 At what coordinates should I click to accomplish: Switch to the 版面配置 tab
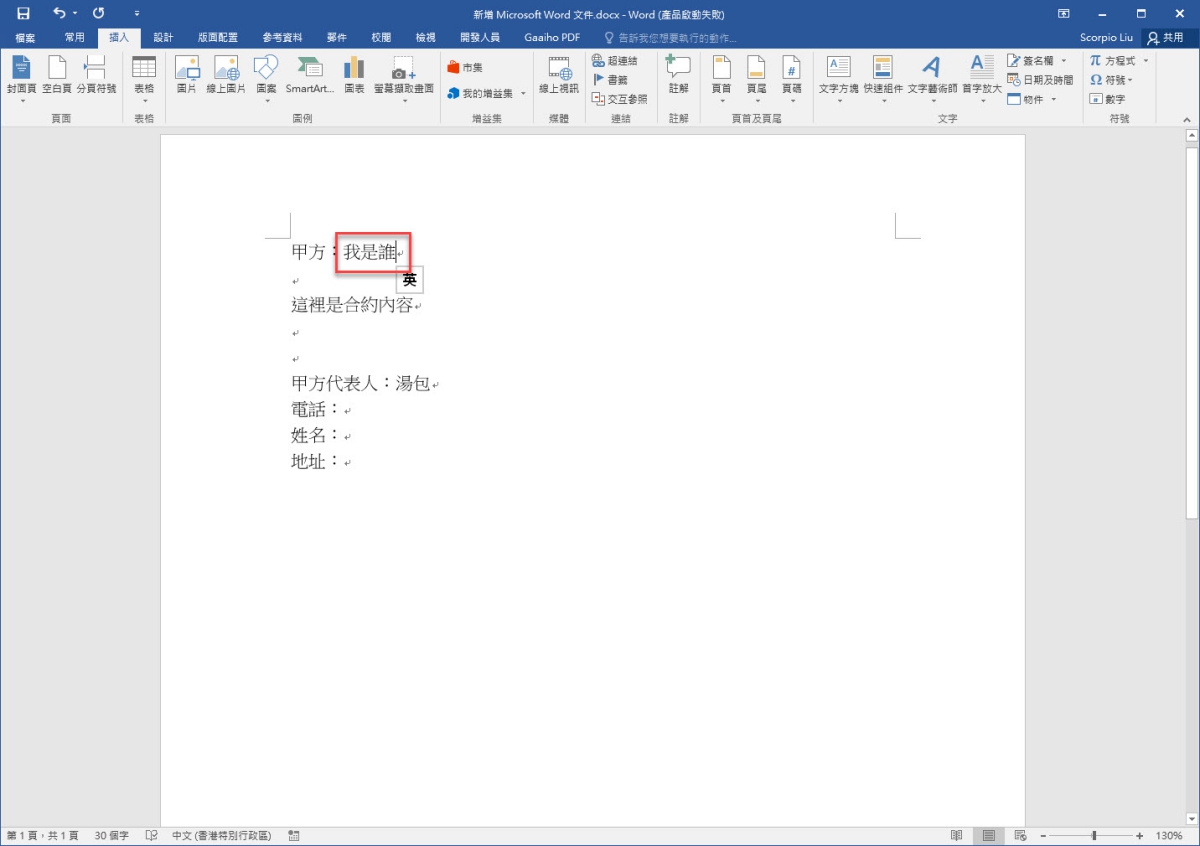click(218, 37)
